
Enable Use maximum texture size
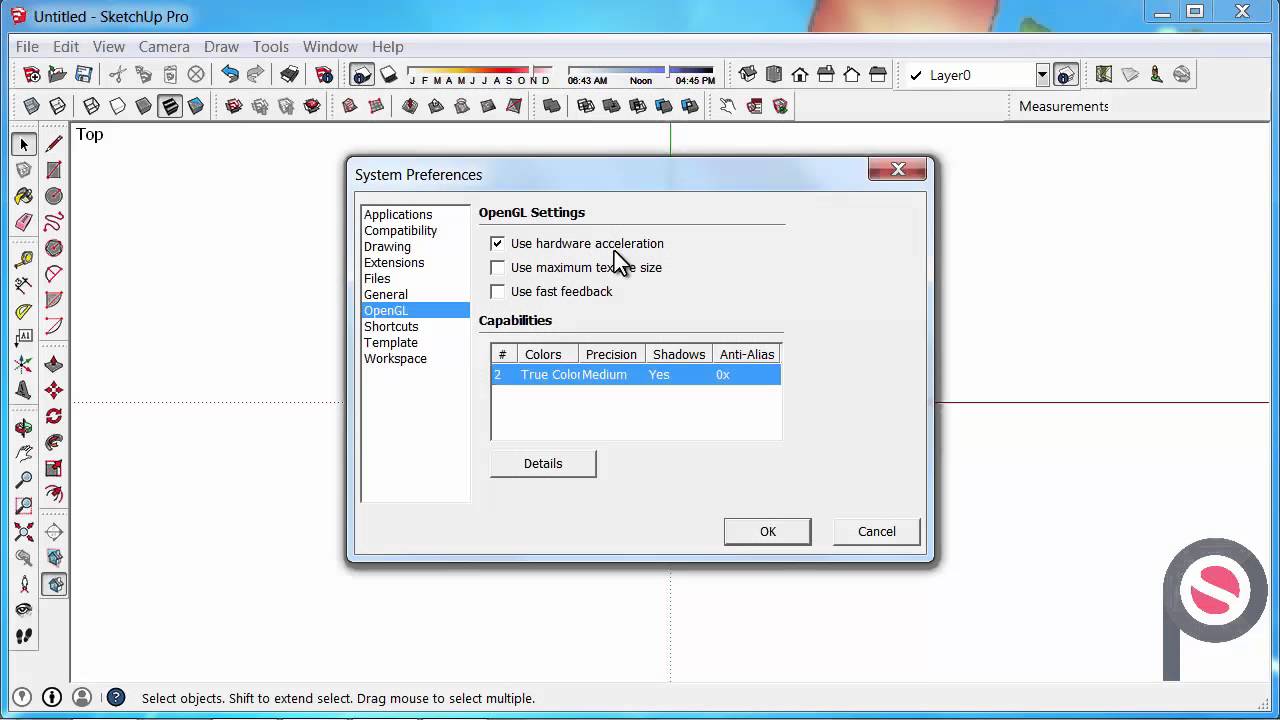497,267
